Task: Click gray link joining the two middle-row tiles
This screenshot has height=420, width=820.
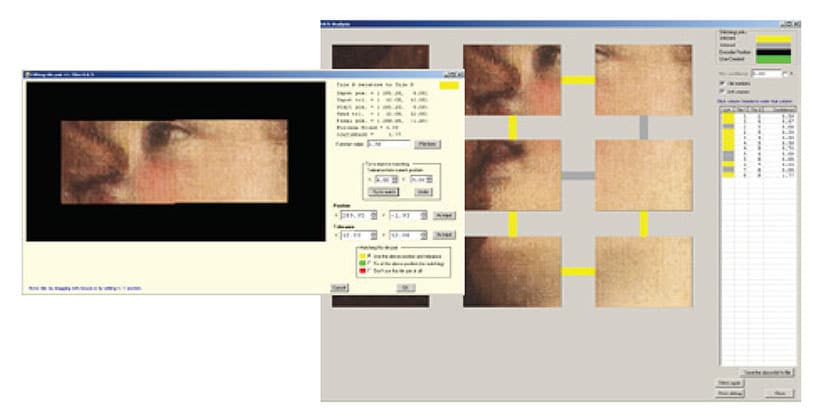Action: coord(578,176)
